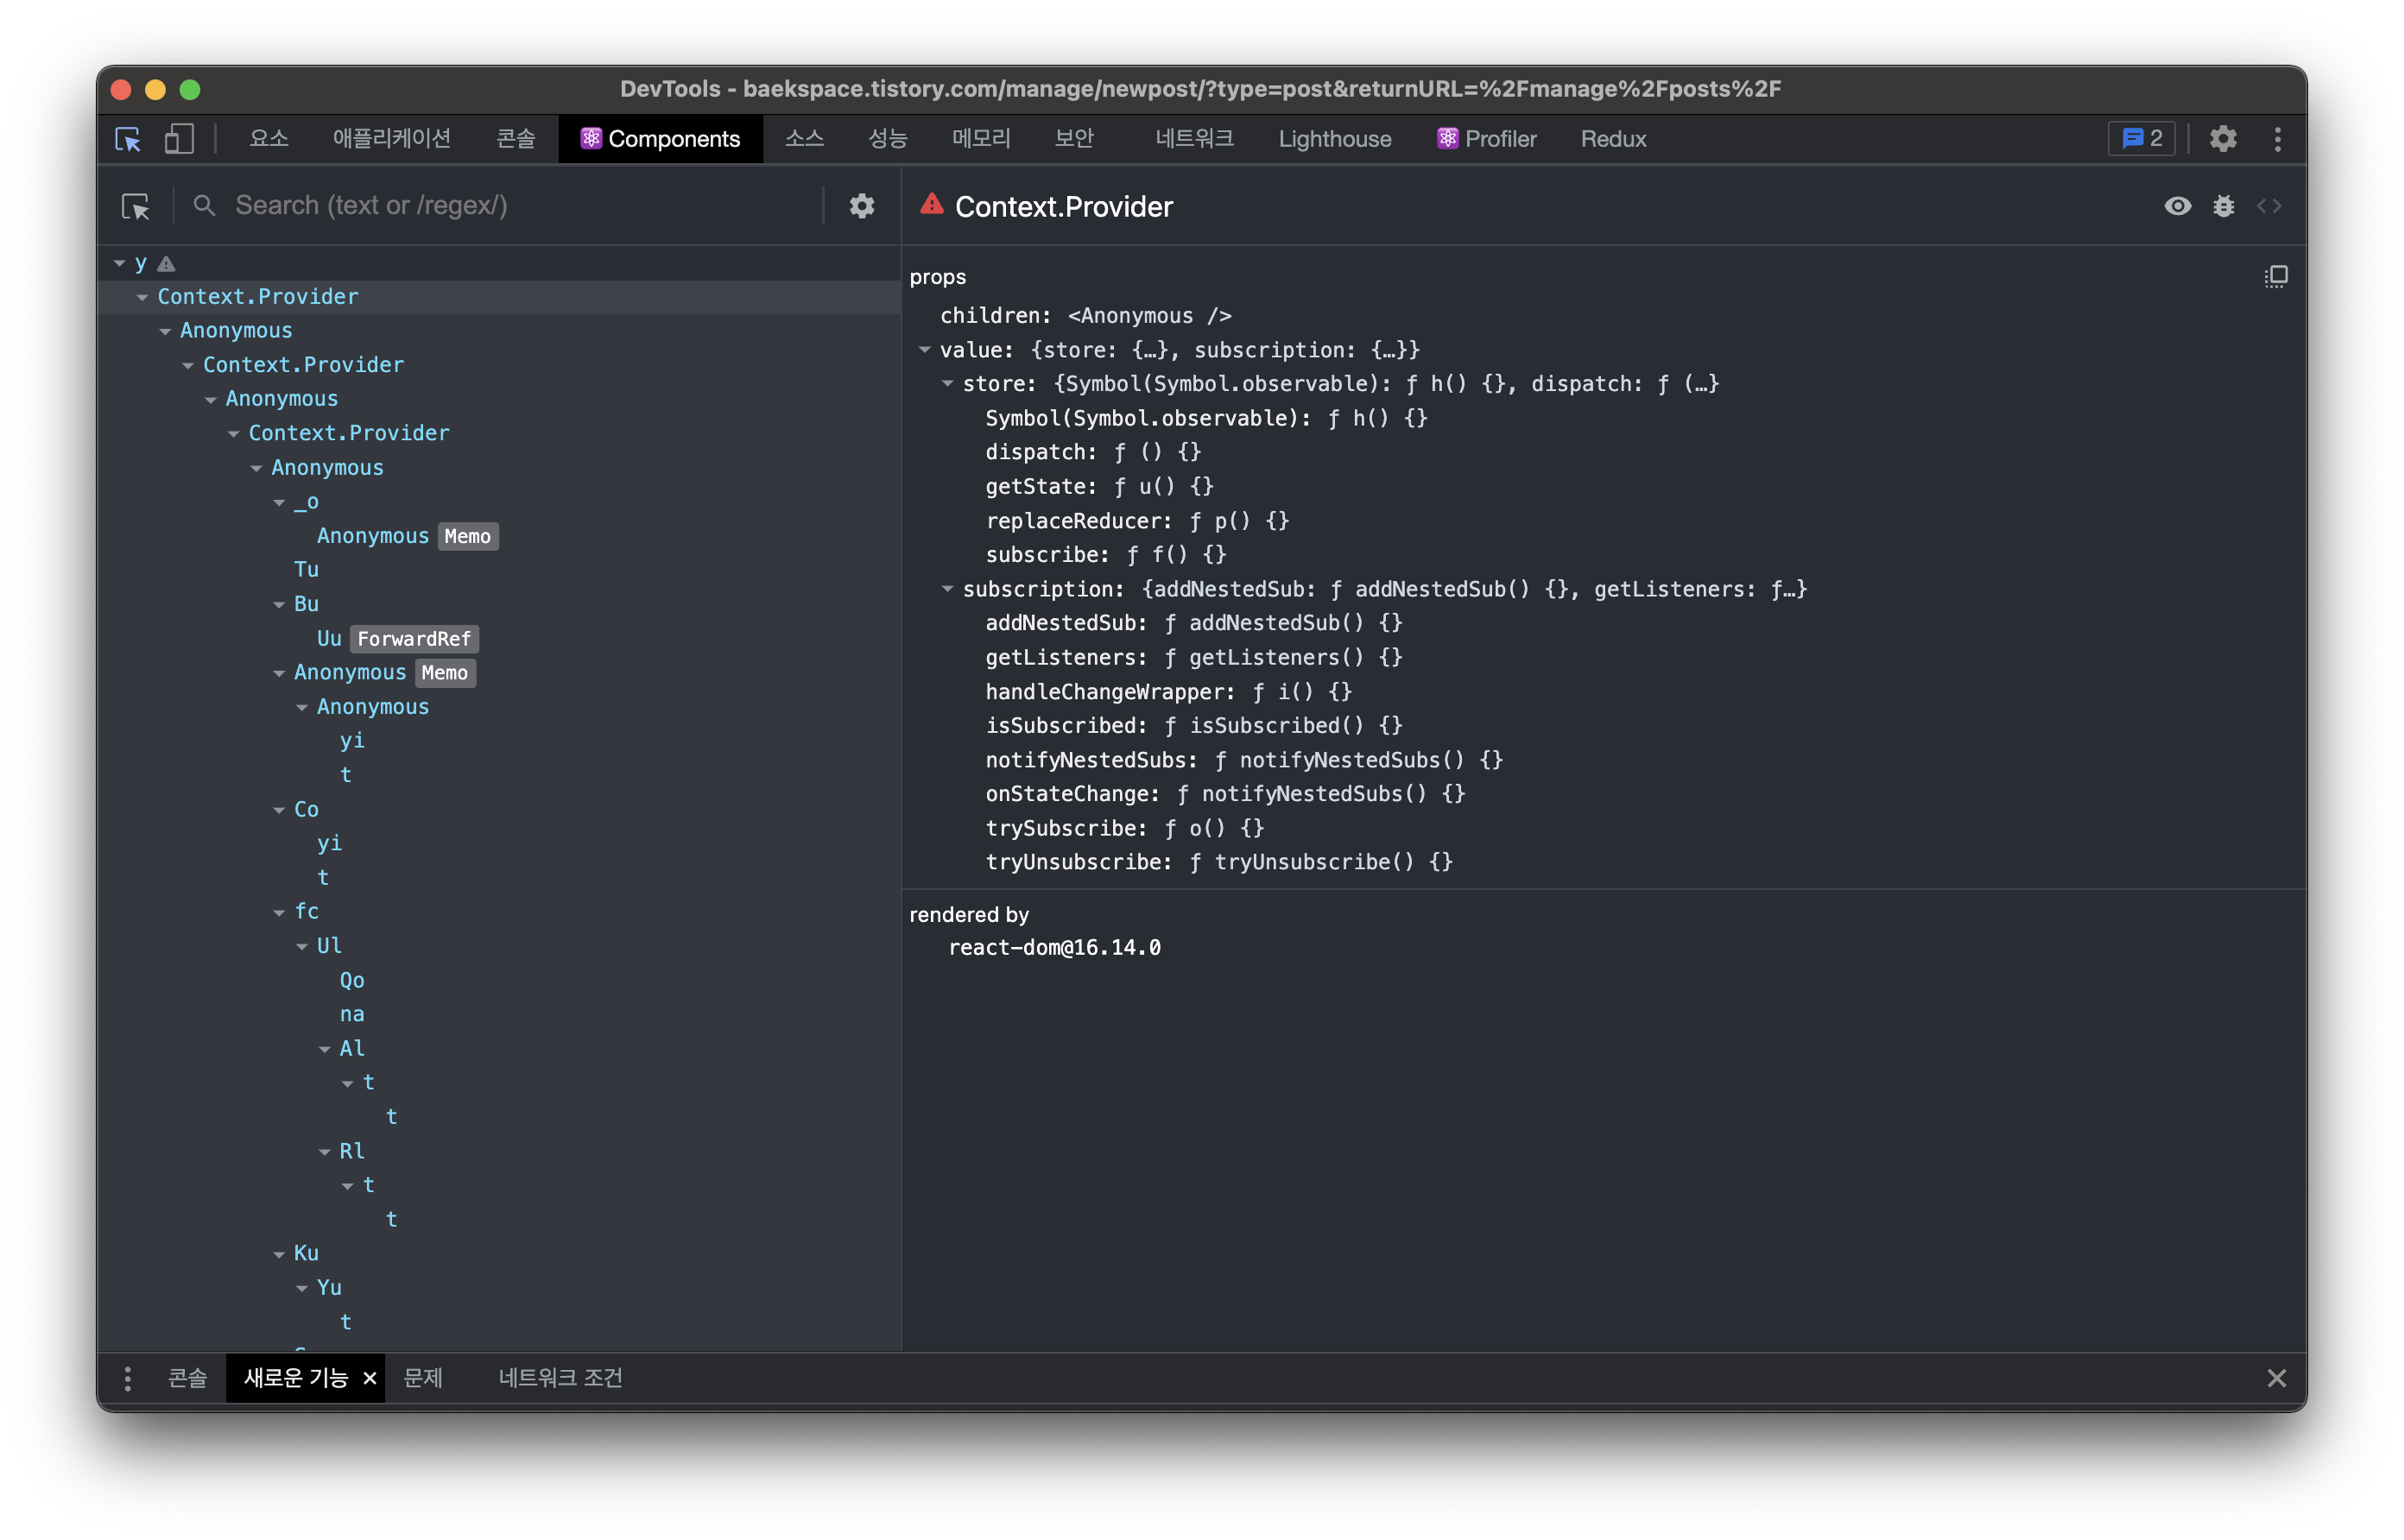View component source code icon

pos(2269,206)
